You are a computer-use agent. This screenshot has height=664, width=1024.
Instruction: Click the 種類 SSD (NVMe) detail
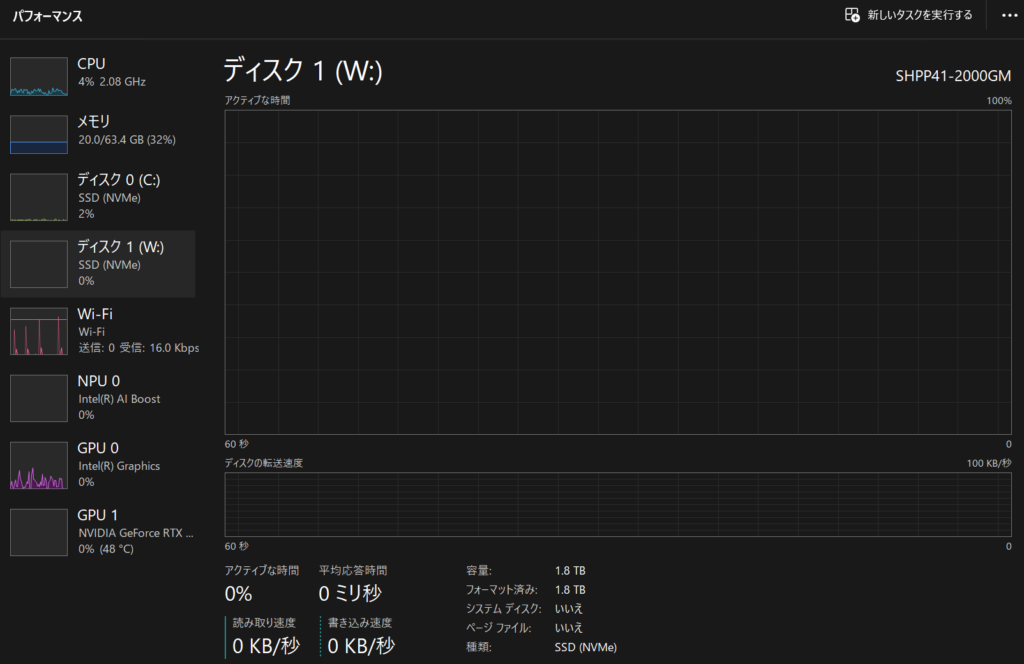tap(586, 647)
